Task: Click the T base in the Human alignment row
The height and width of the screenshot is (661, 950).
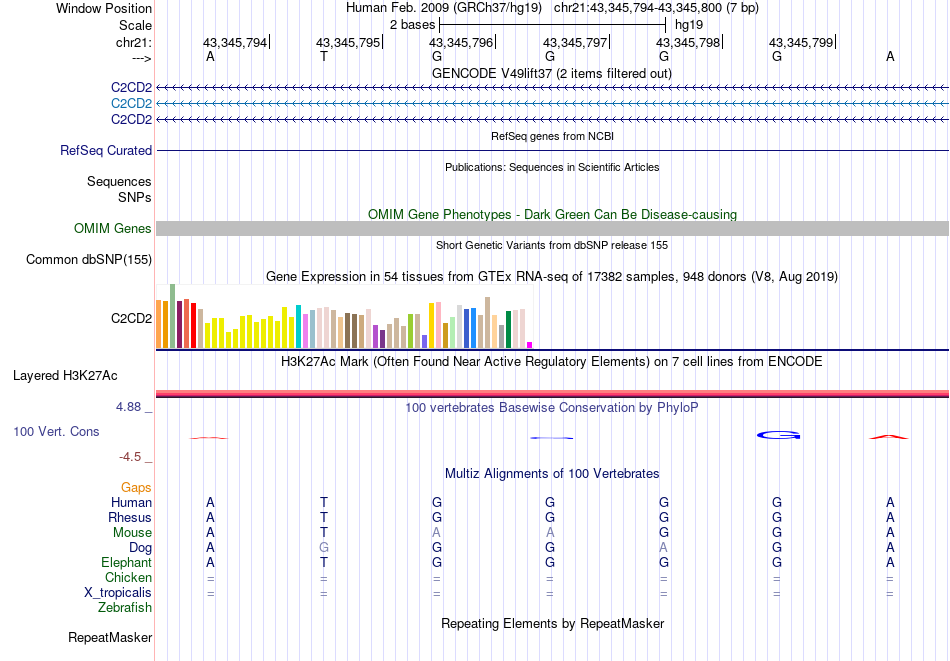Action: coord(324,502)
